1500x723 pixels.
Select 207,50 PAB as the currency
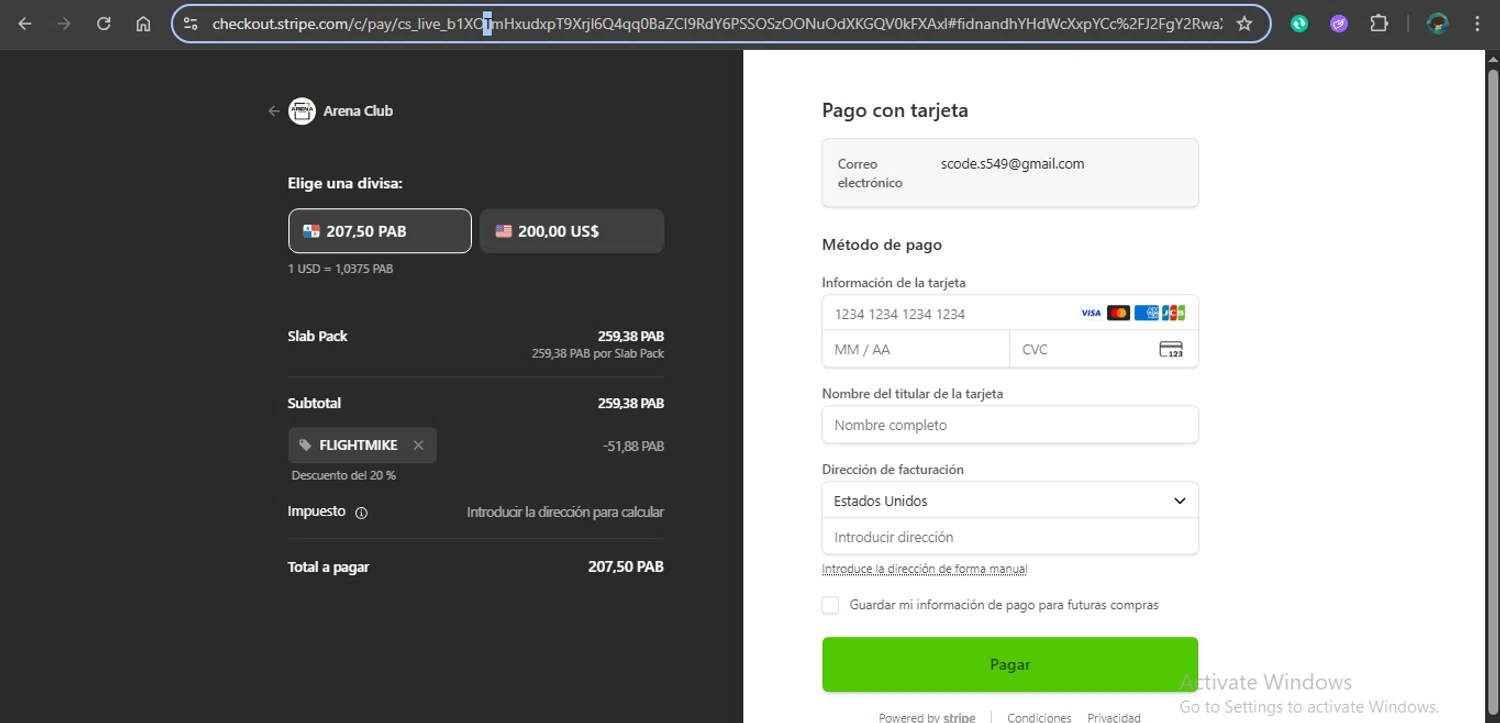pyautogui.click(x=380, y=231)
